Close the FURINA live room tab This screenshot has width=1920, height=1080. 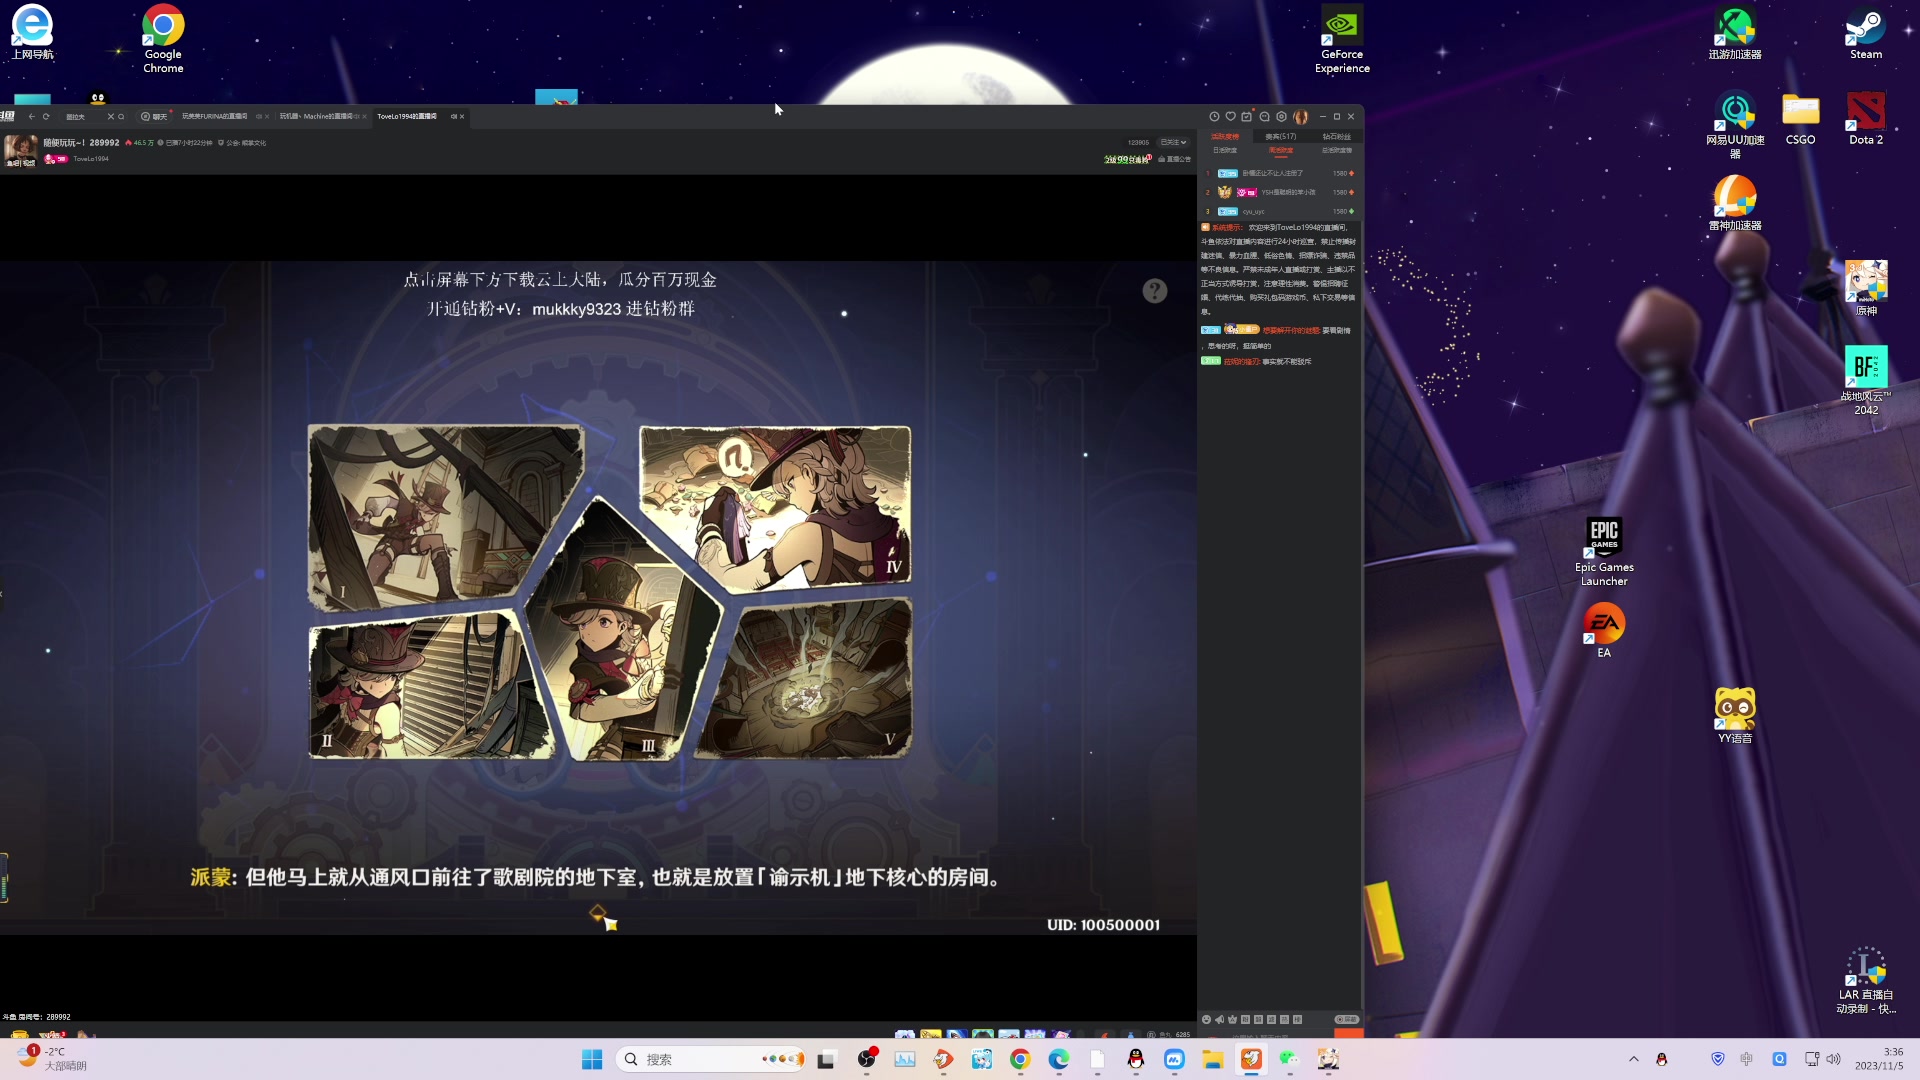point(267,116)
